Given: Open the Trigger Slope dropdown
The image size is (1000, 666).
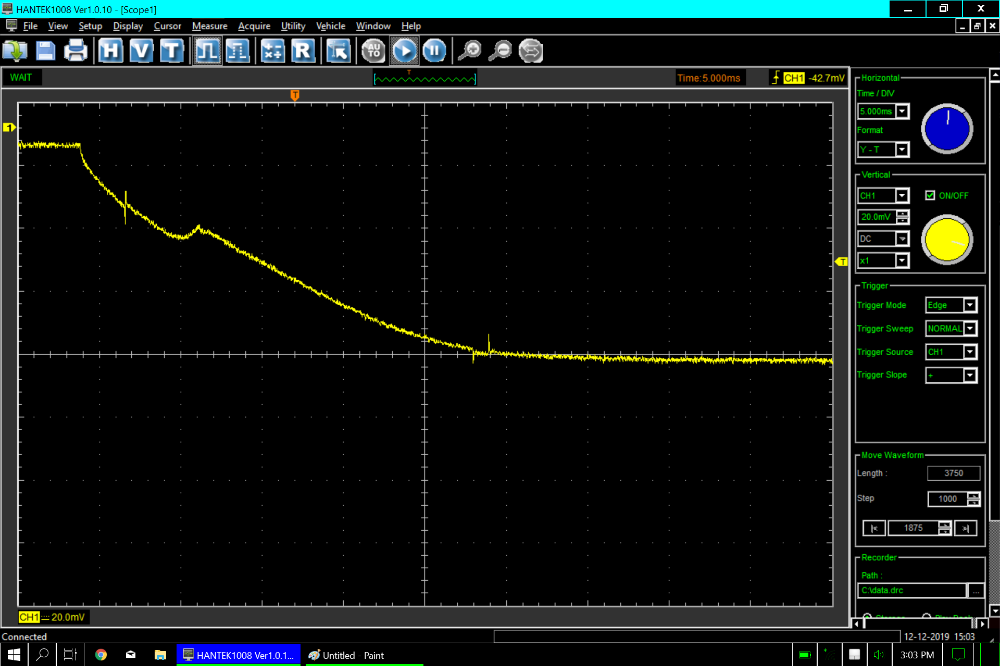Looking at the screenshot, I should [x=969, y=376].
